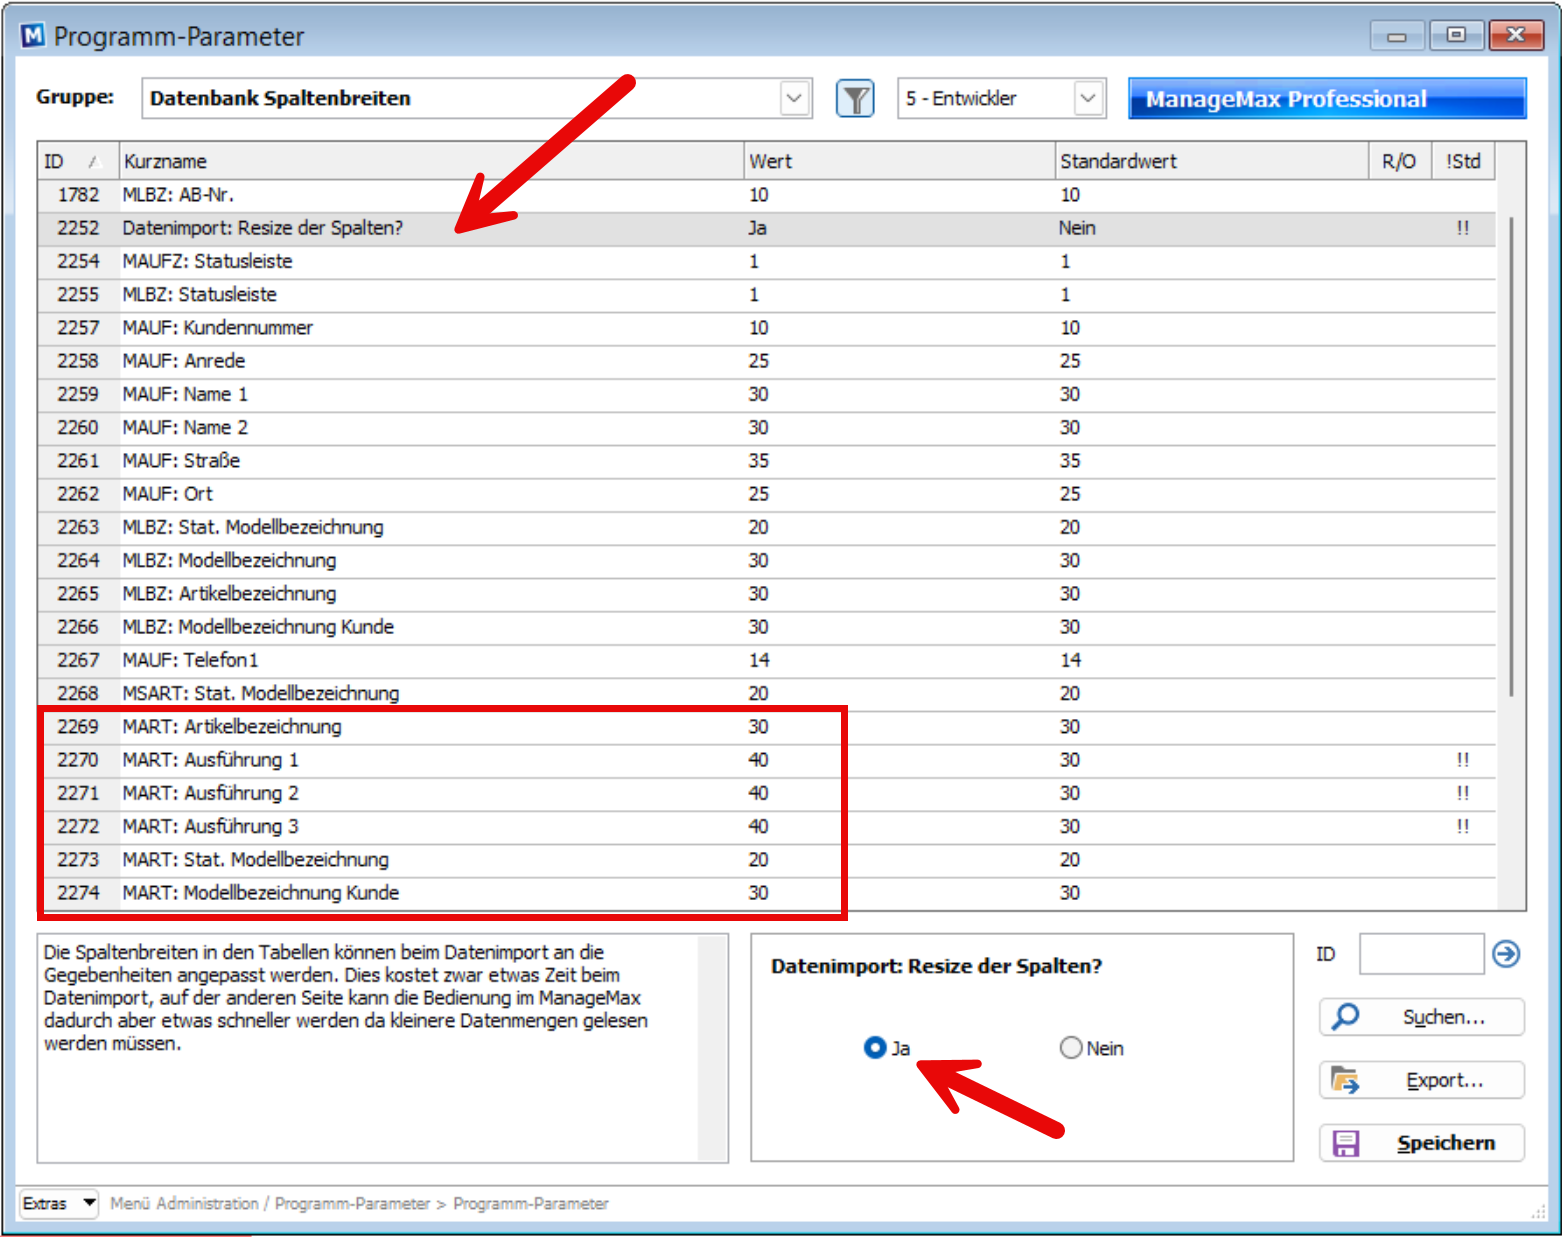Click into the ID input field
The width and height of the screenshot is (1562, 1237).
[x=1420, y=954]
